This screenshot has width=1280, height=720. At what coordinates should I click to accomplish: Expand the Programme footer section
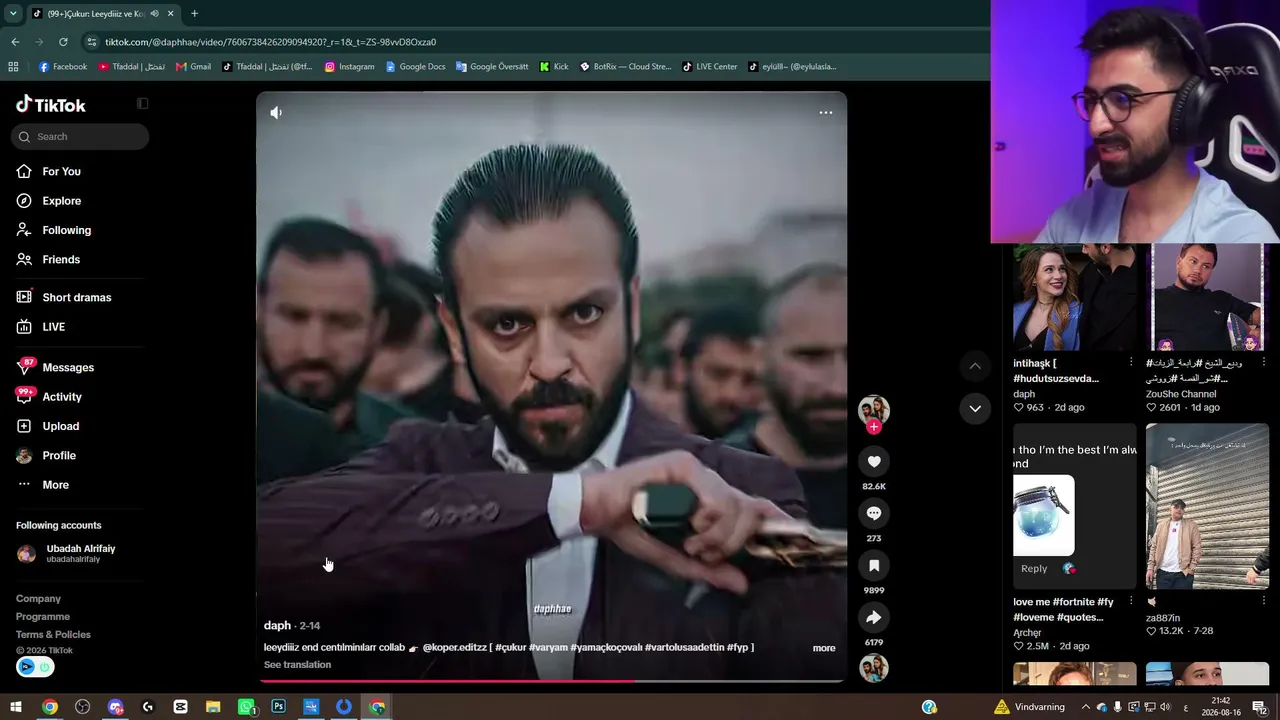pyautogui.click(x=43, y=617)
